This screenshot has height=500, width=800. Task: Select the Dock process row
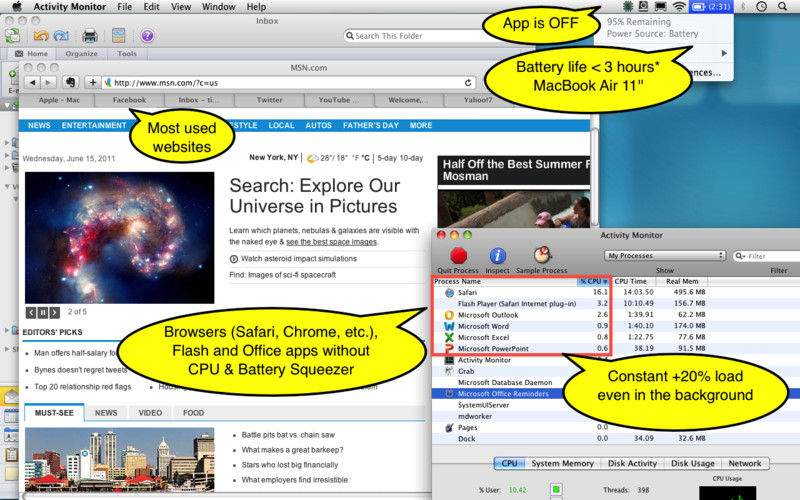coord(616,439)
